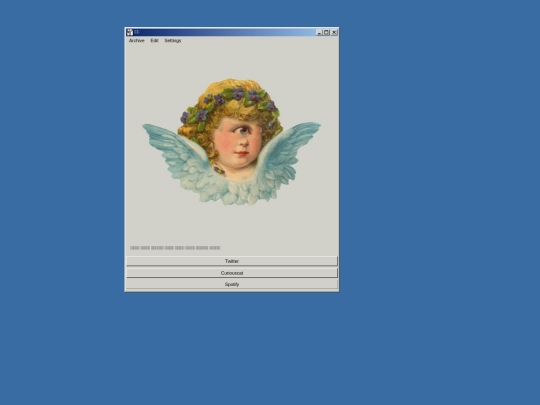Open the Settings menu

[x=173, y=41]
